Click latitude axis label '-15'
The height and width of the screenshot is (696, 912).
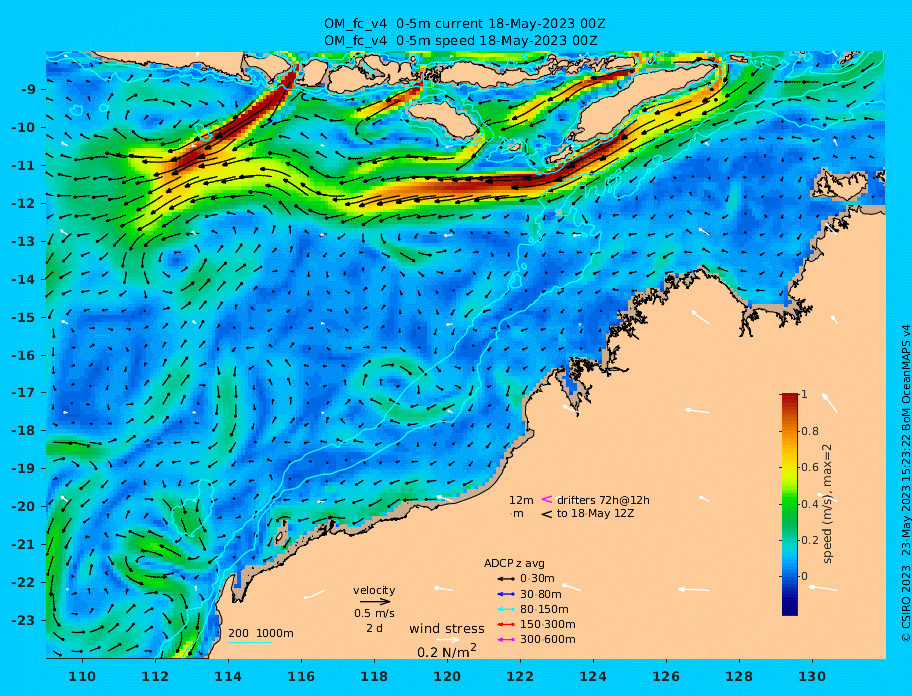tap(23, 317)
